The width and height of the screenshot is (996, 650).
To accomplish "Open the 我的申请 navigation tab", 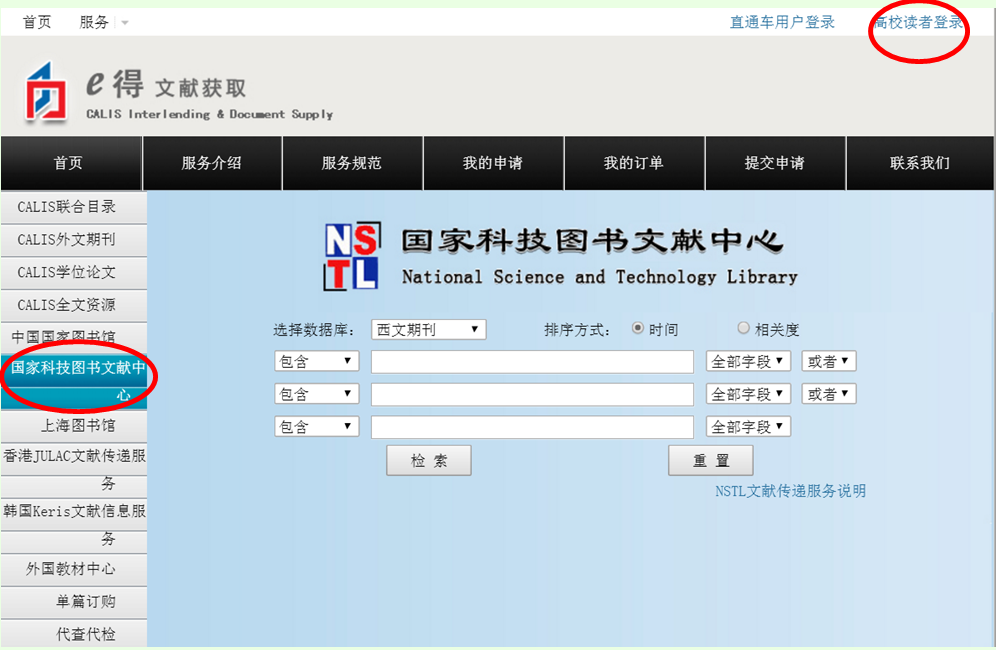I will tap(494, 163).
